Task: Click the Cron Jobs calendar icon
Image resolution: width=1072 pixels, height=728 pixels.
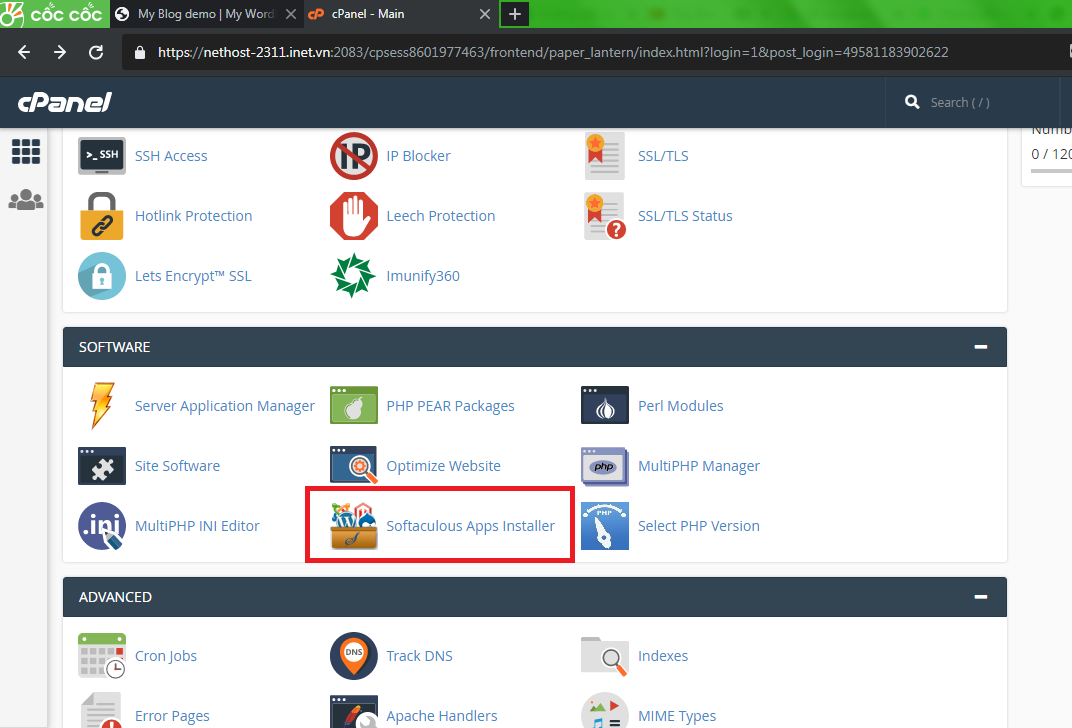Action: pos(102,656)
